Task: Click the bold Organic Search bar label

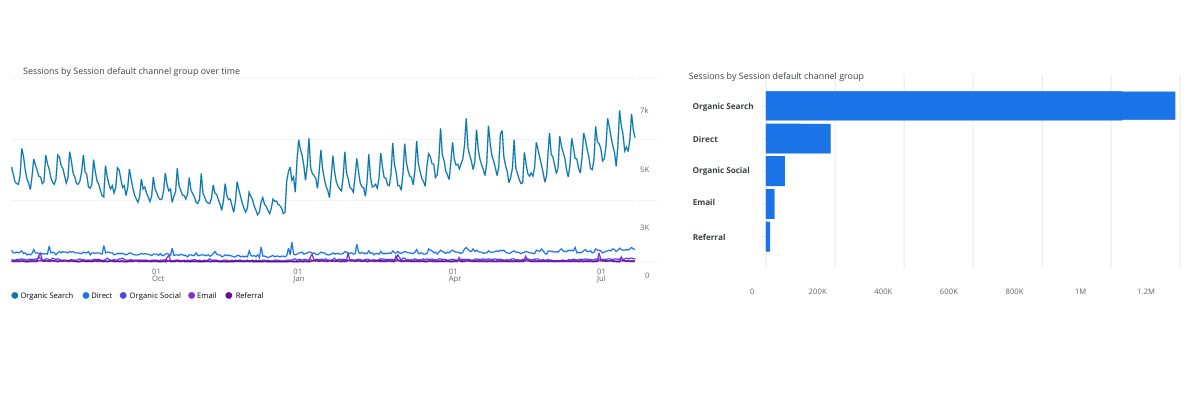Action: point(721,106)
